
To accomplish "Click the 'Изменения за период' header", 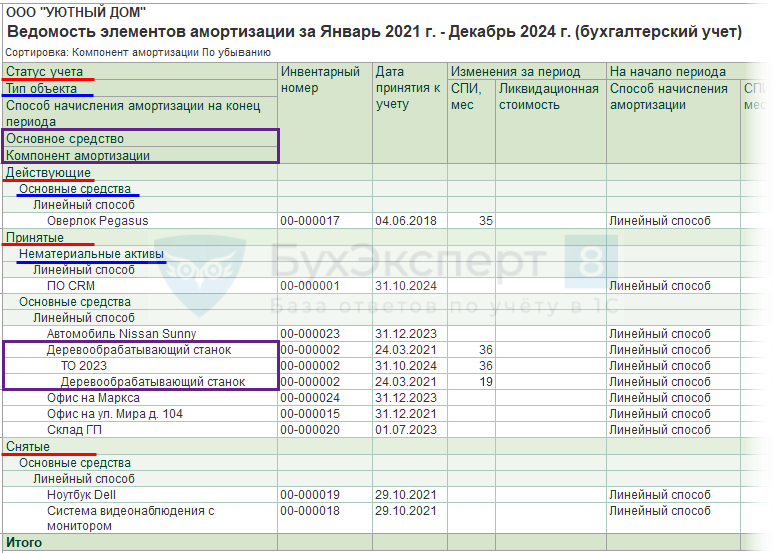I will 527,72.
